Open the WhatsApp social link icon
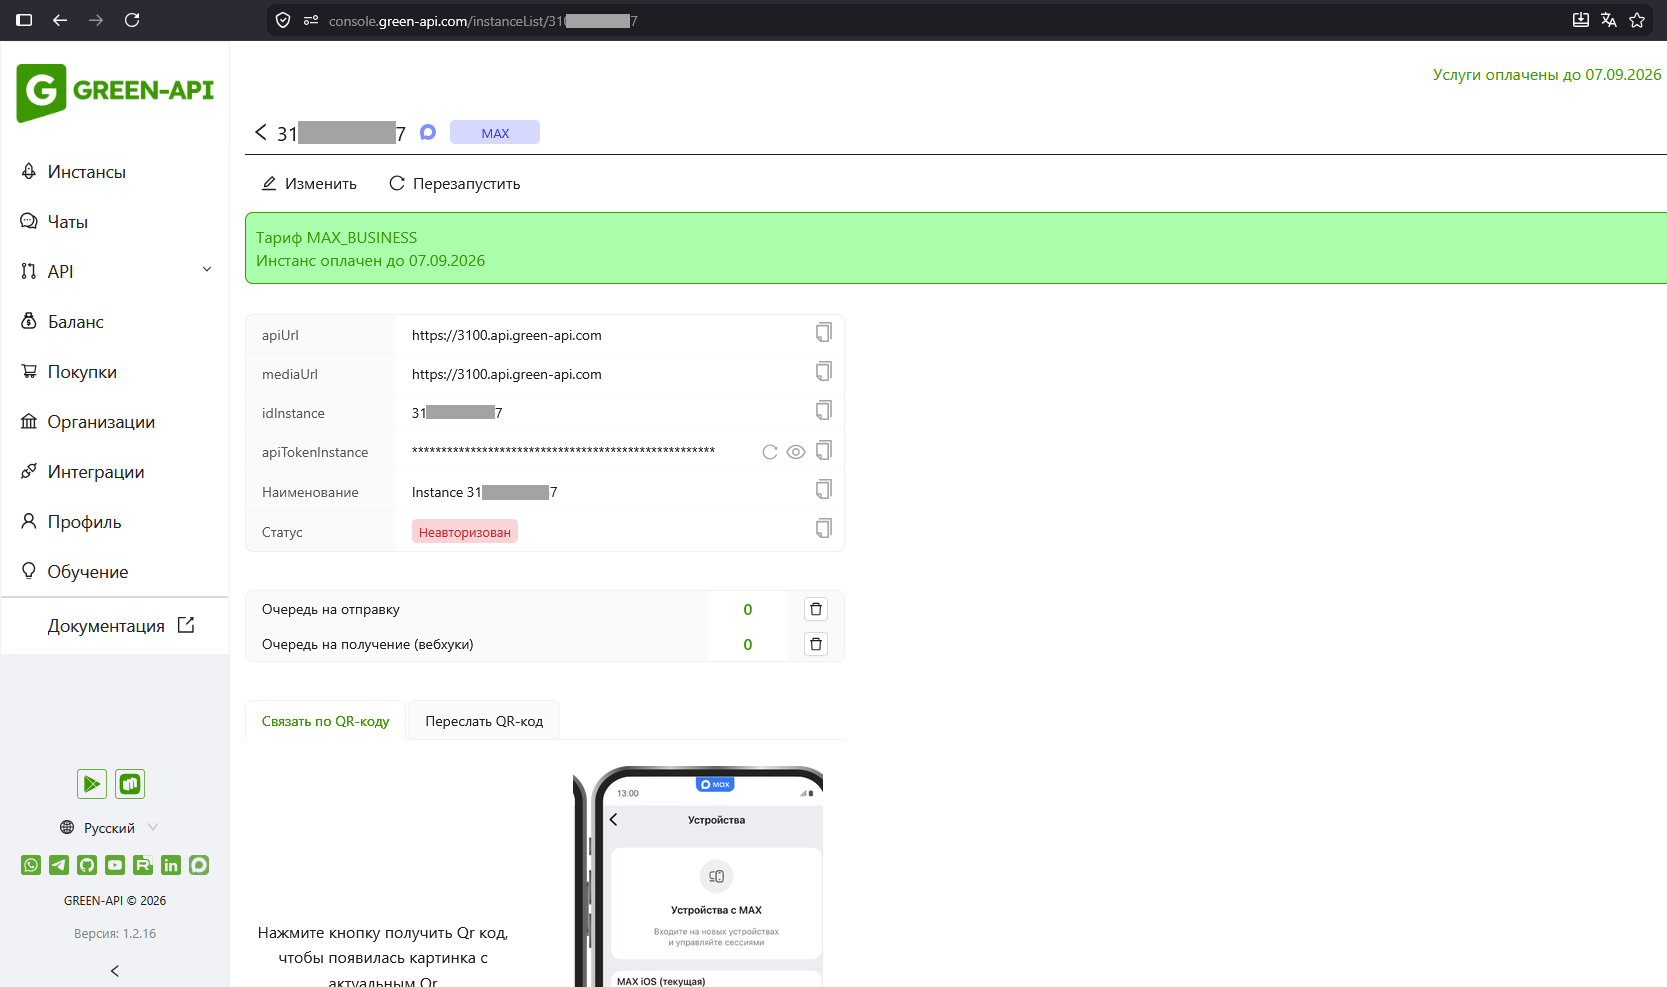The height and width of the screenshot is (987, 1667). (31, 865)
